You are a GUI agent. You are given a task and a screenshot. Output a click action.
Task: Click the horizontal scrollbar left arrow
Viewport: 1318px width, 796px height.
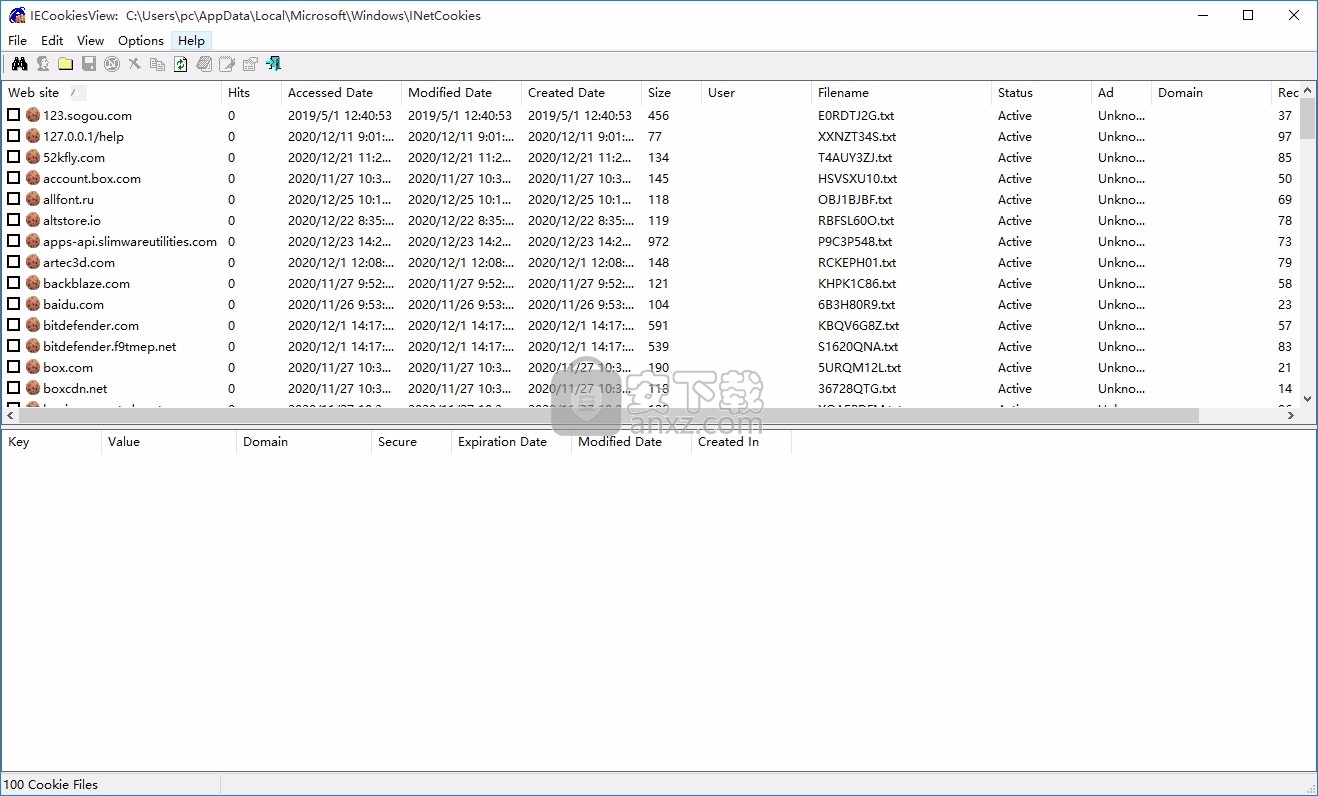pyautogui.click(x=11, y=415)
